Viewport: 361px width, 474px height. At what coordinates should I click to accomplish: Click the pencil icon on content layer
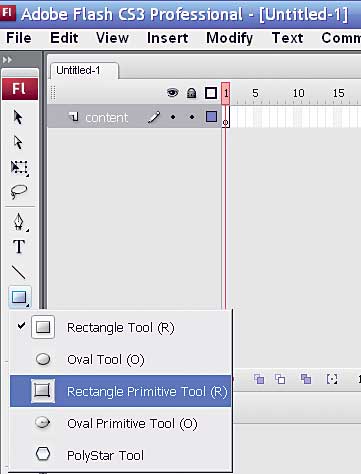point(154,117)
